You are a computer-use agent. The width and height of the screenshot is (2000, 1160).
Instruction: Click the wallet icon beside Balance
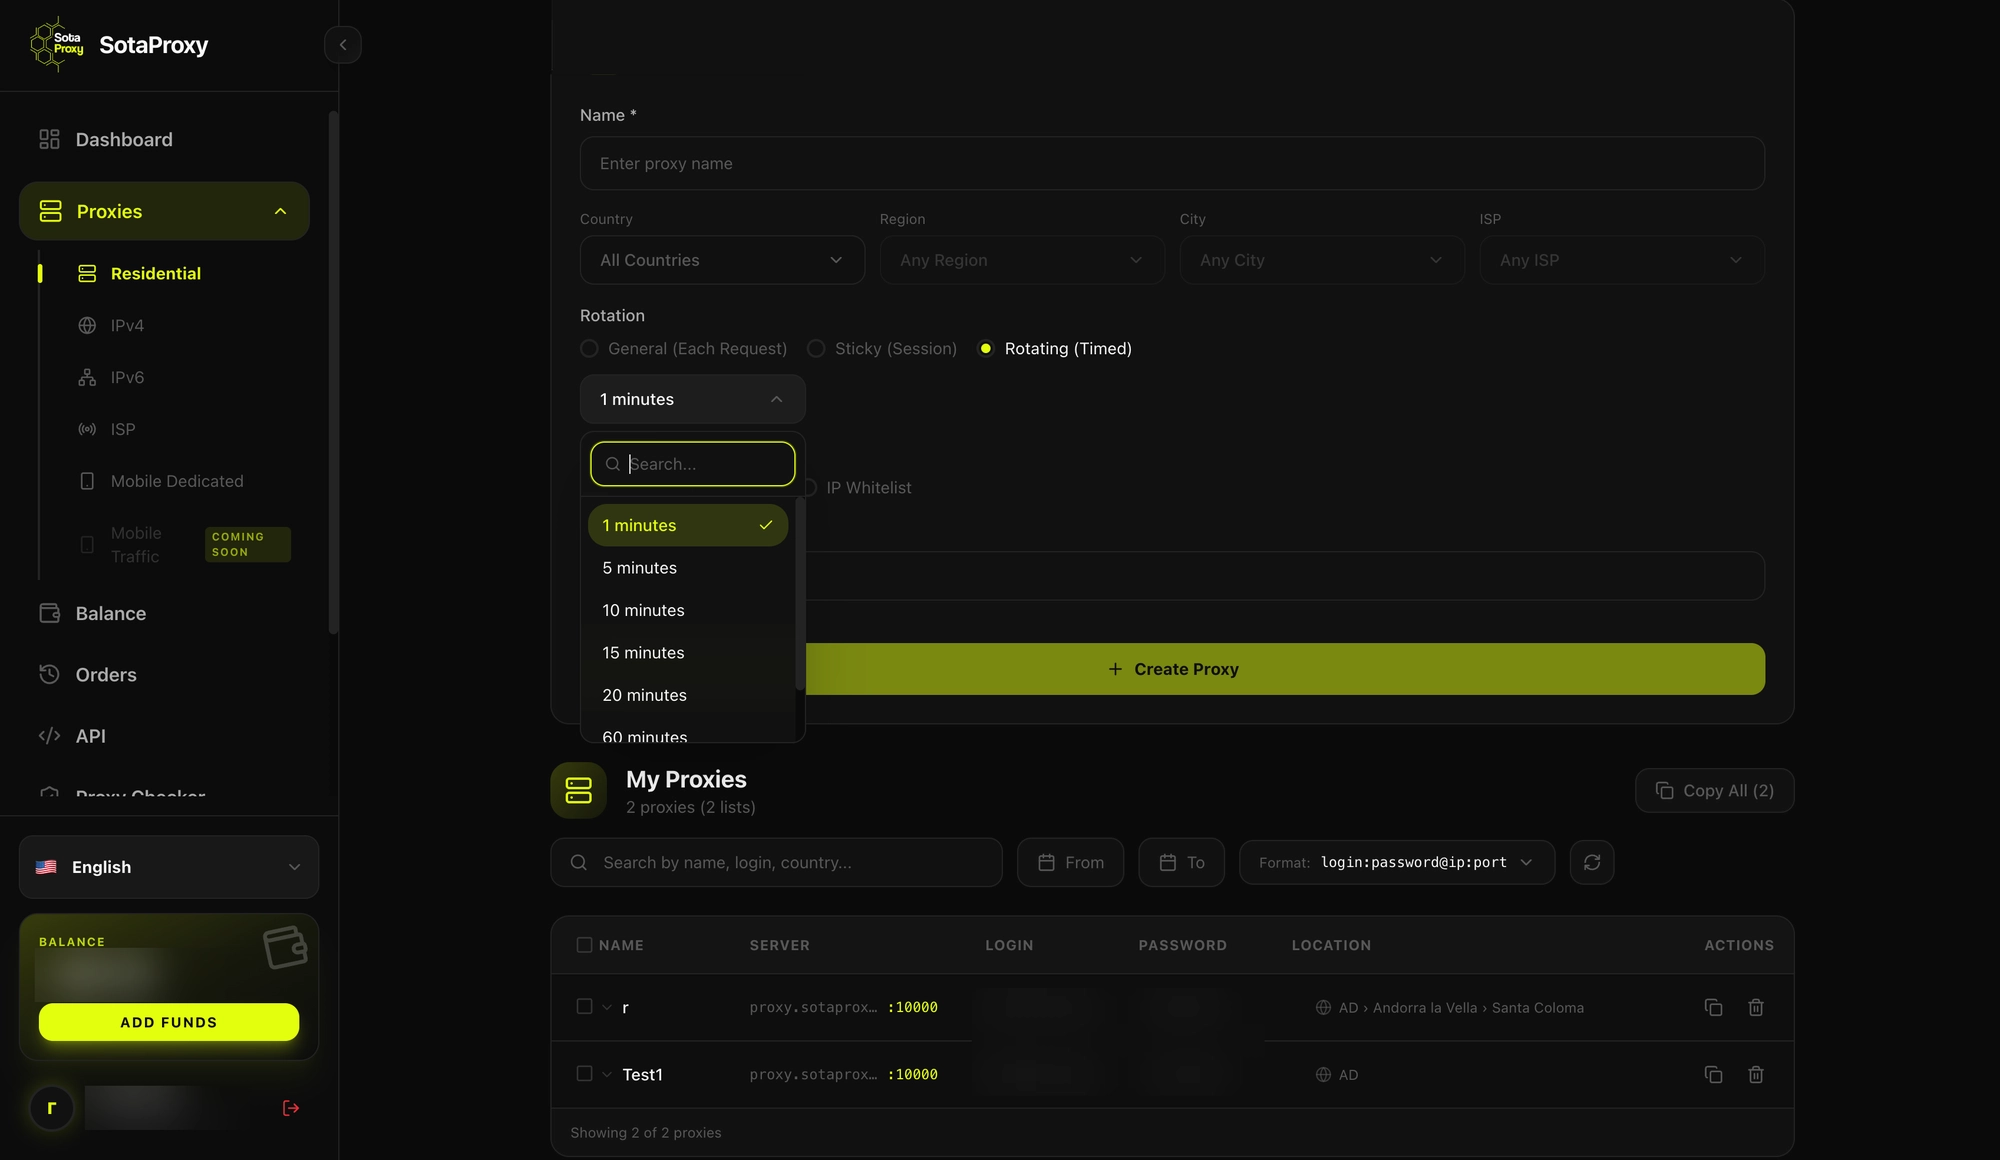(49, 613)
